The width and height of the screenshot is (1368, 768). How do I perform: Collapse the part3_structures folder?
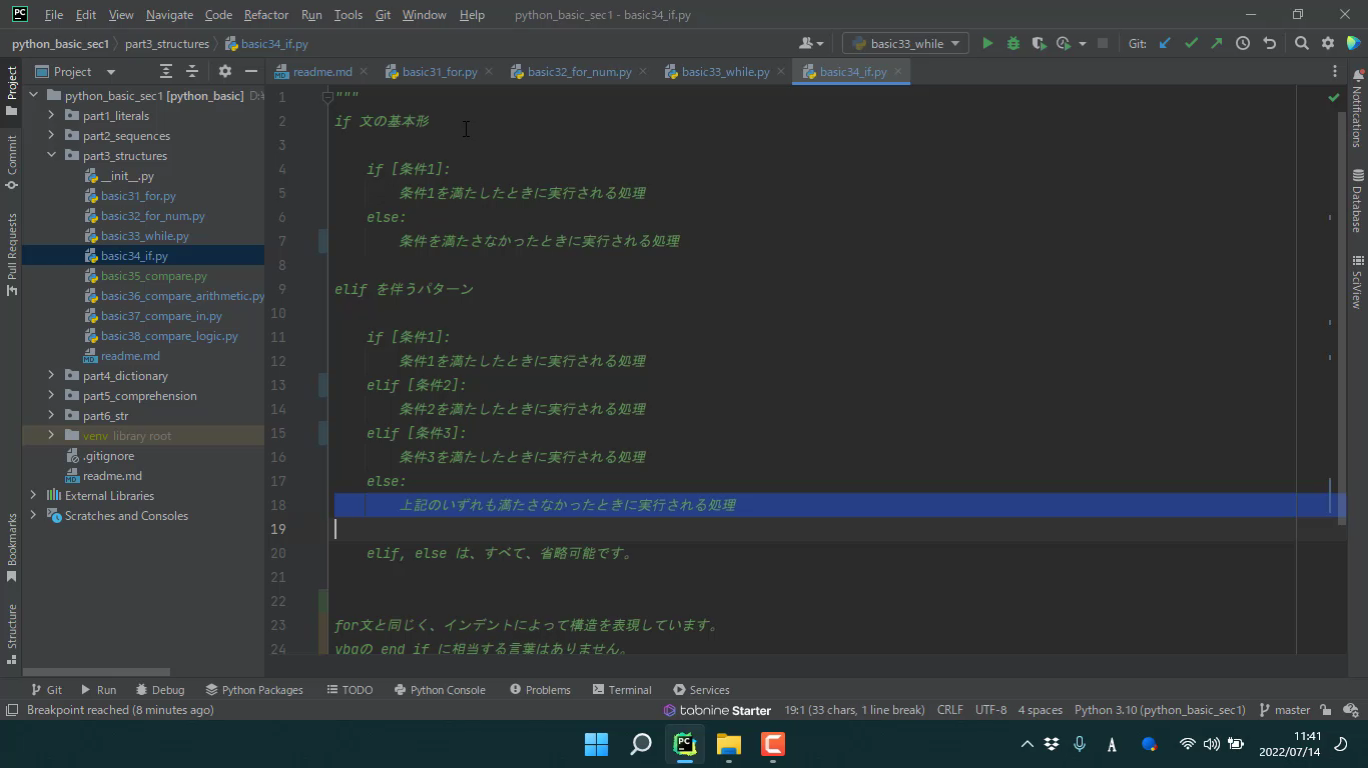click(51, 156)
